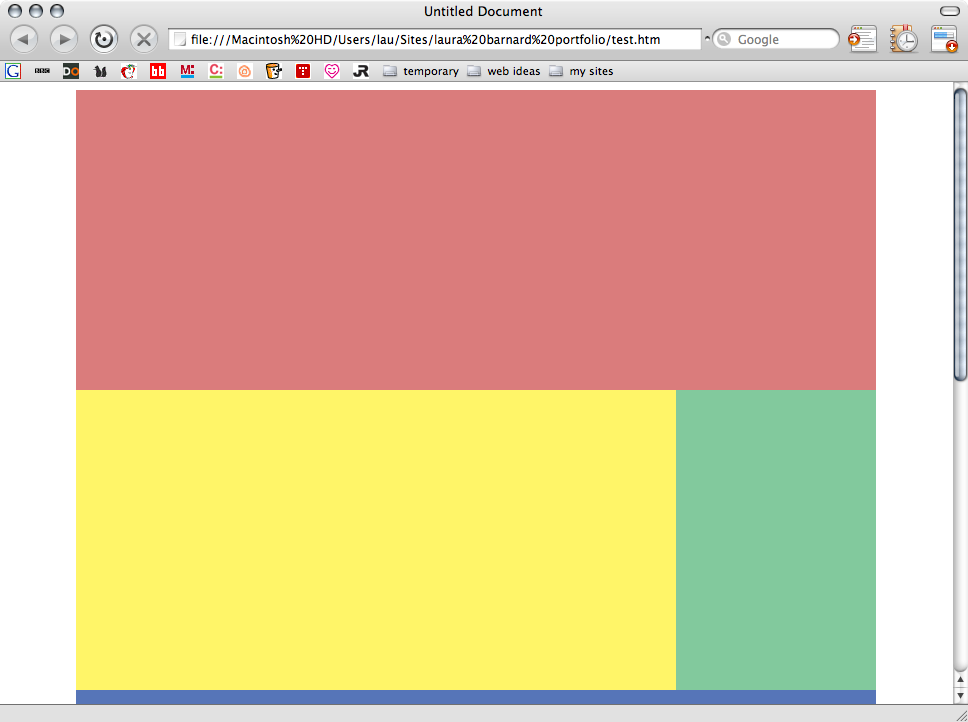This screenshot has height=722, width=968.
Task: Open the black squirrel bookmark icon
Action: (x=100, y=72)
